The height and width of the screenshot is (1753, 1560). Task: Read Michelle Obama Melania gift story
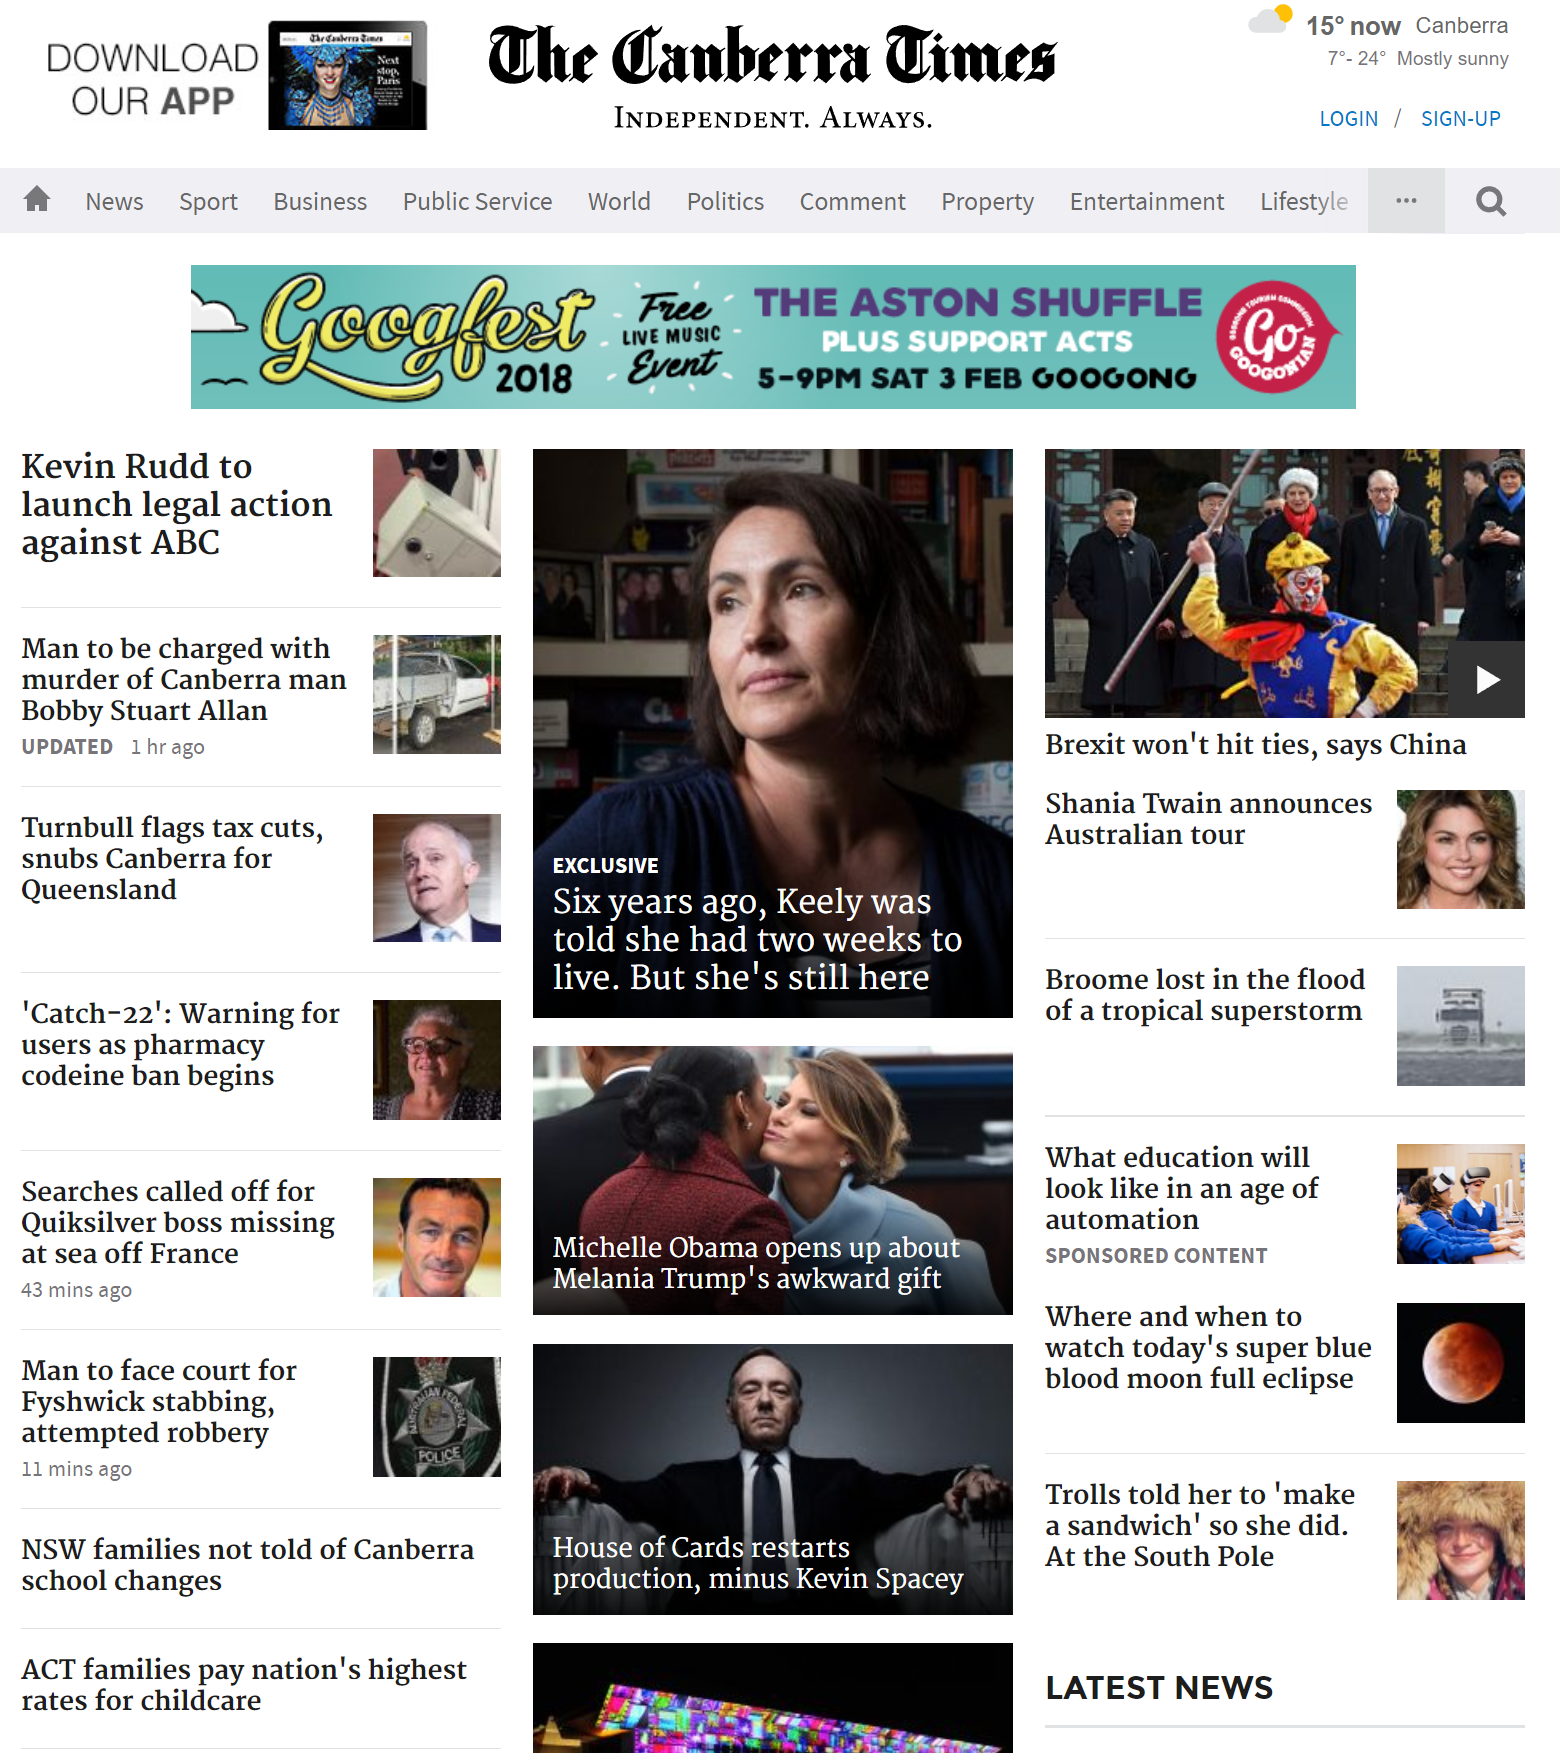(x=773, y=1180)
